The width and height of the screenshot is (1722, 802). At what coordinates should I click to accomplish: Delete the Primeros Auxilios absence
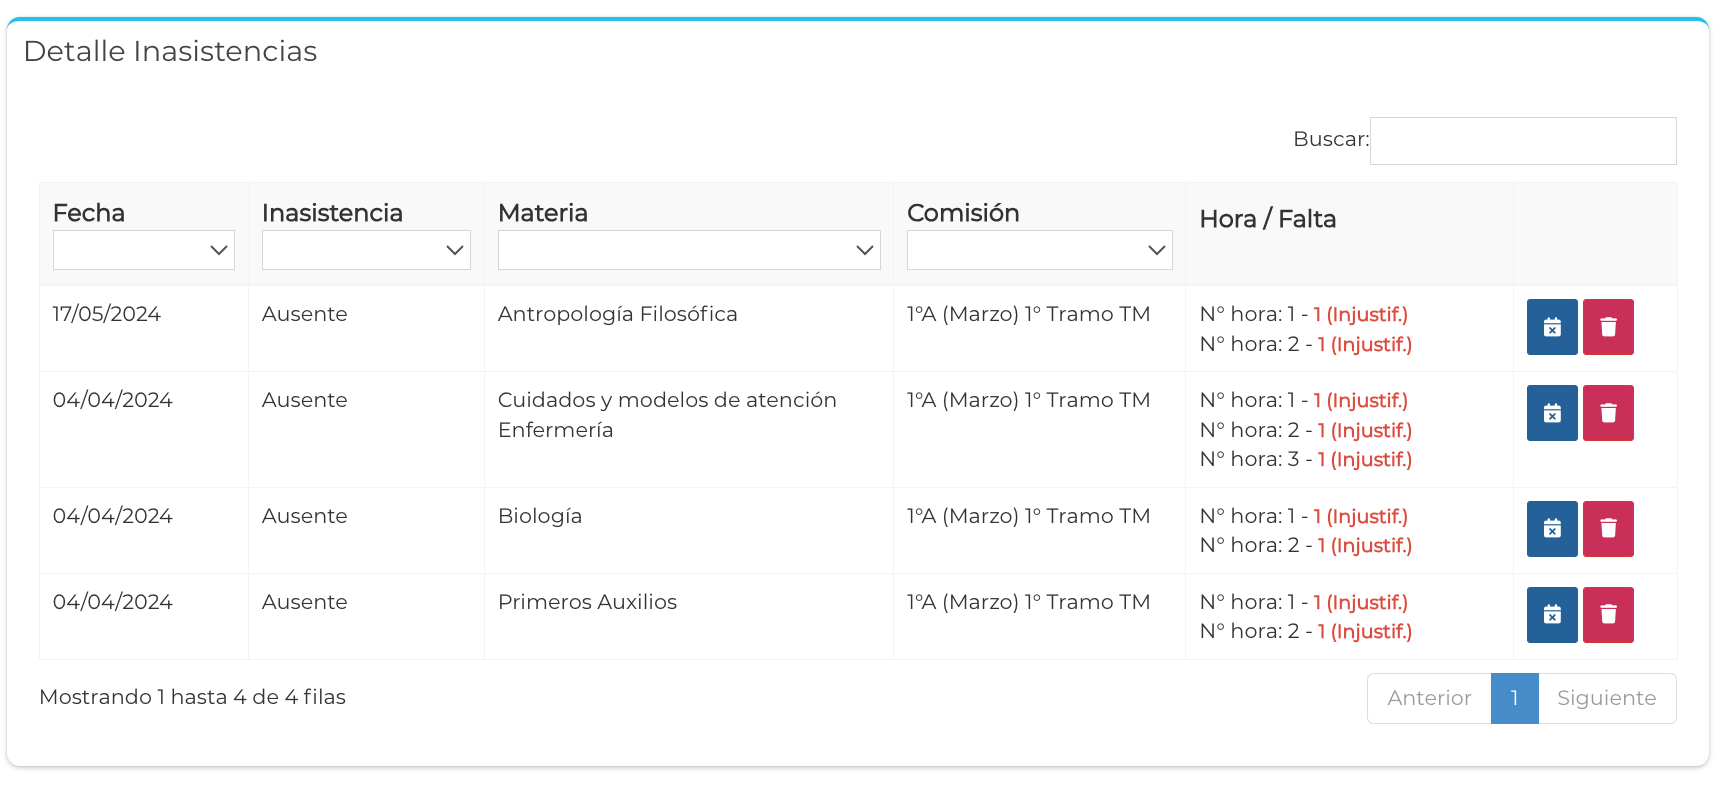coord(1607,615)
